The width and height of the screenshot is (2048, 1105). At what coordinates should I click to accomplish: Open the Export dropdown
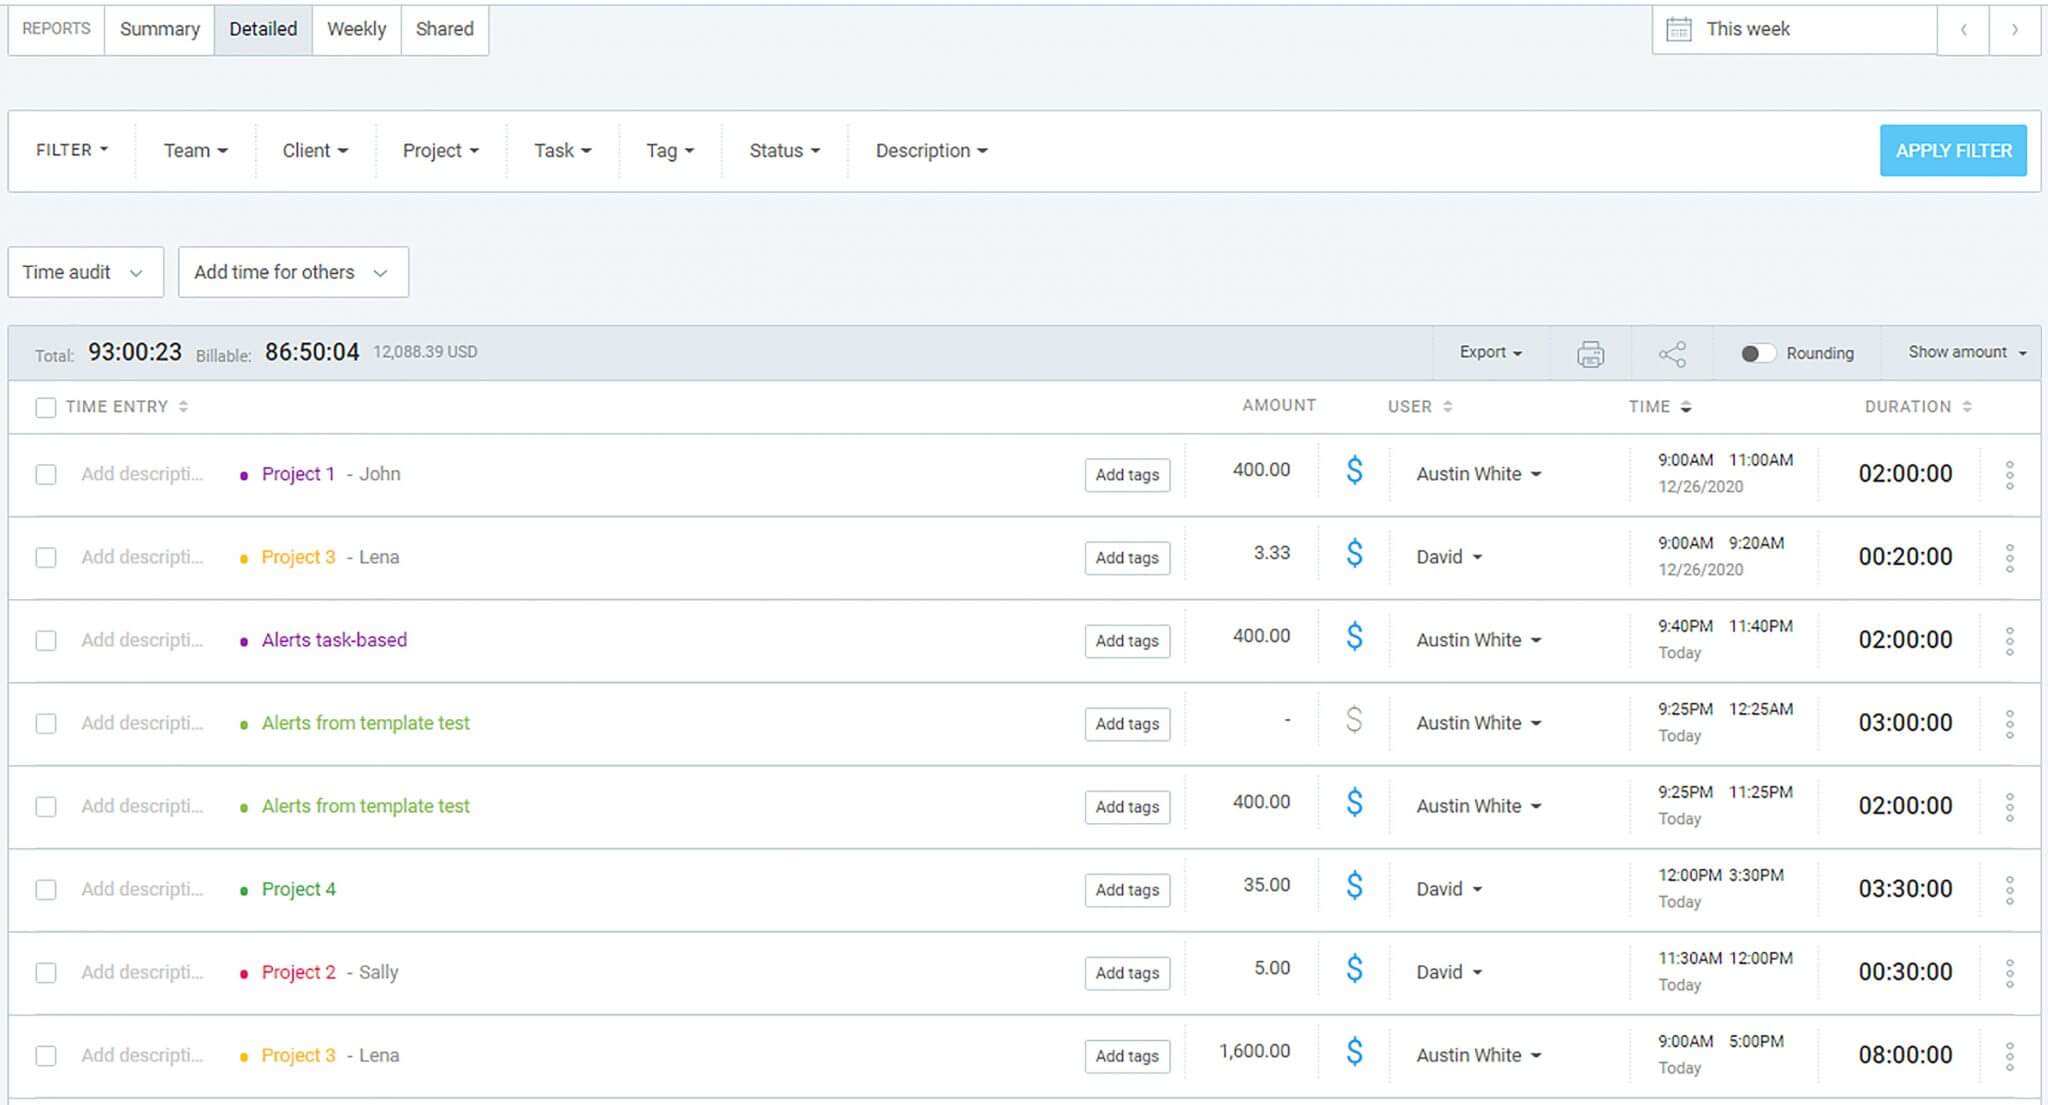pyautogui.click(x=1489, y=353)
